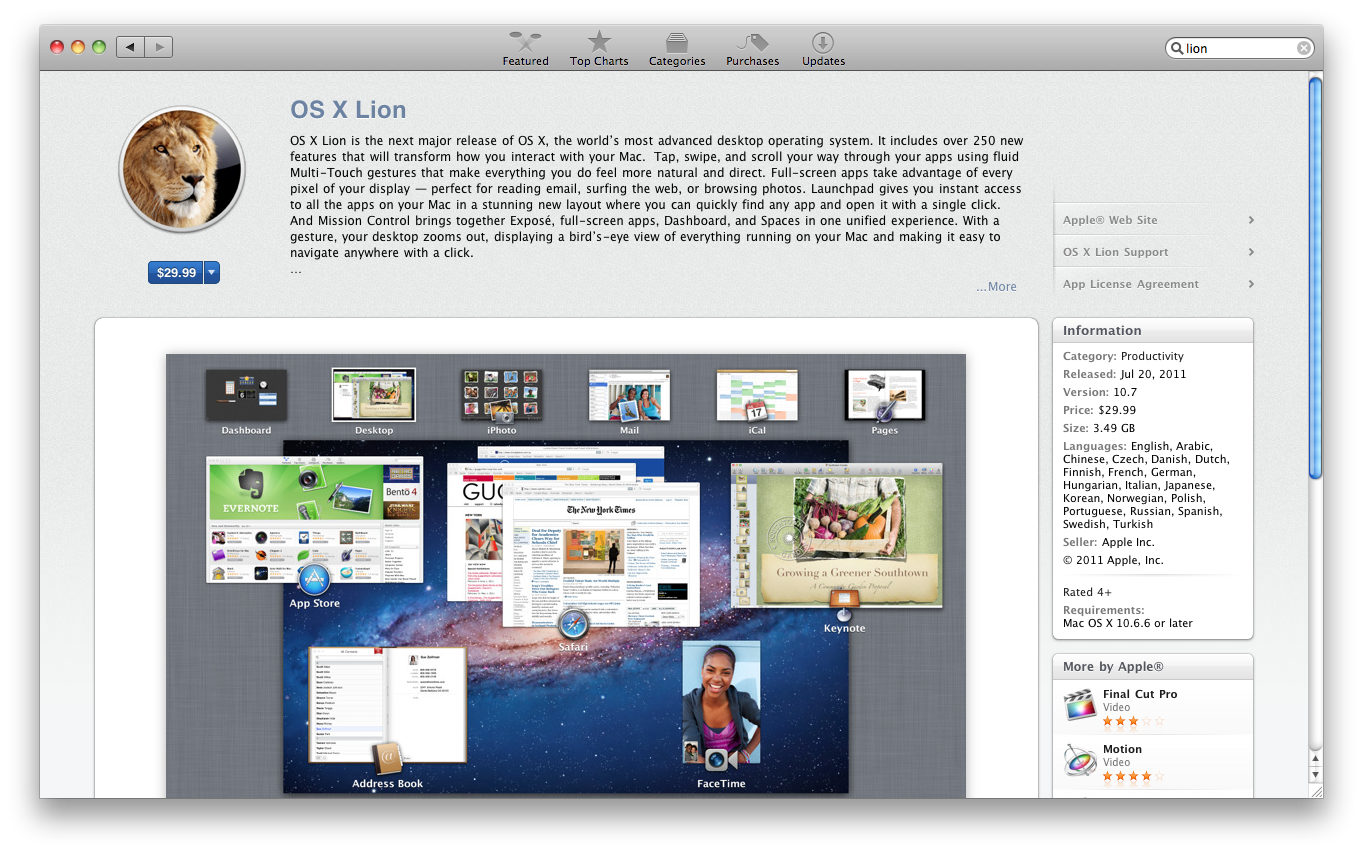Minimize the App Store window

78,47
